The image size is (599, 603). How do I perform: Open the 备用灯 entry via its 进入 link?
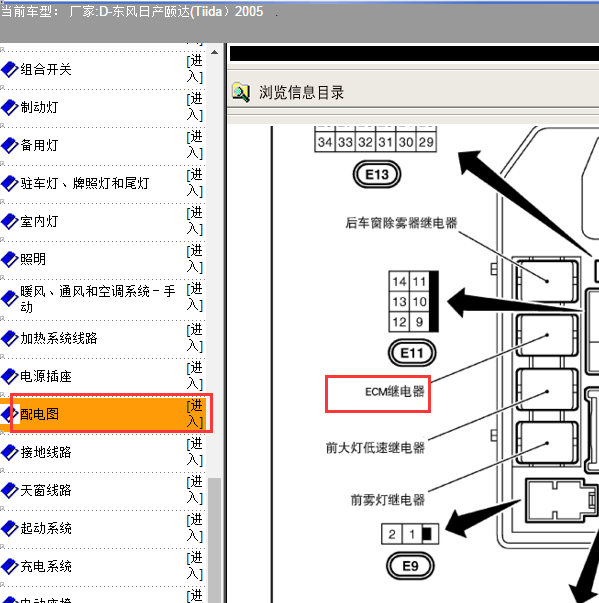tap(195, 145)
